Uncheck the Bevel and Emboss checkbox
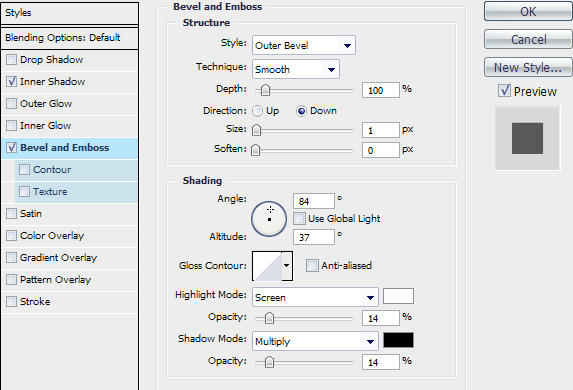Viewport: 573px width, 390px height. [x=12, y=147]
